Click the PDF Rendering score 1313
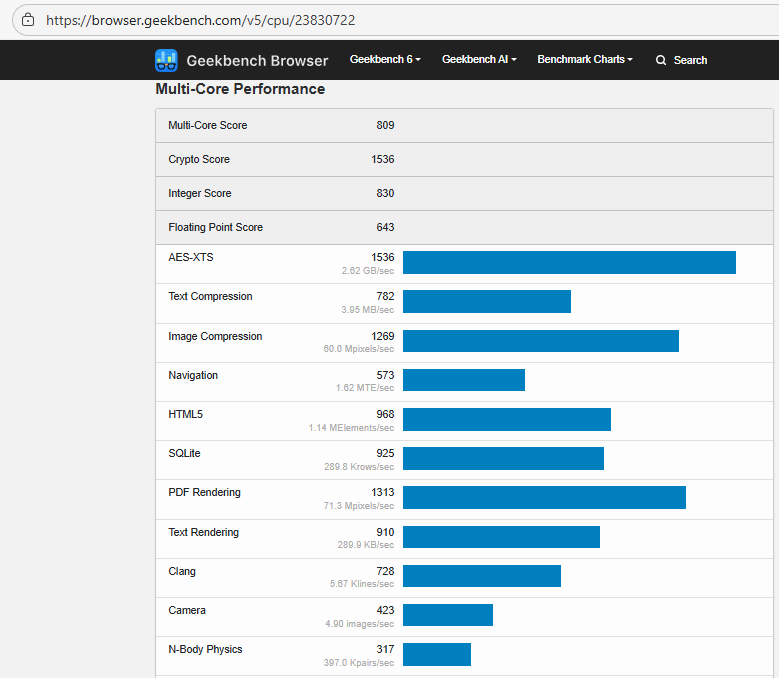This screenshot has width=779, height=678. coord(383,492)
